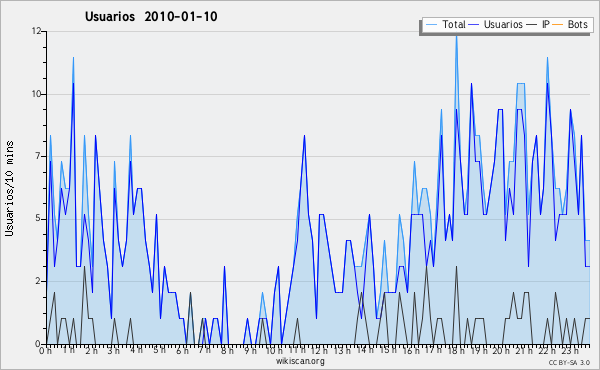Click the x-axis label '6 h'

point(182,350)
